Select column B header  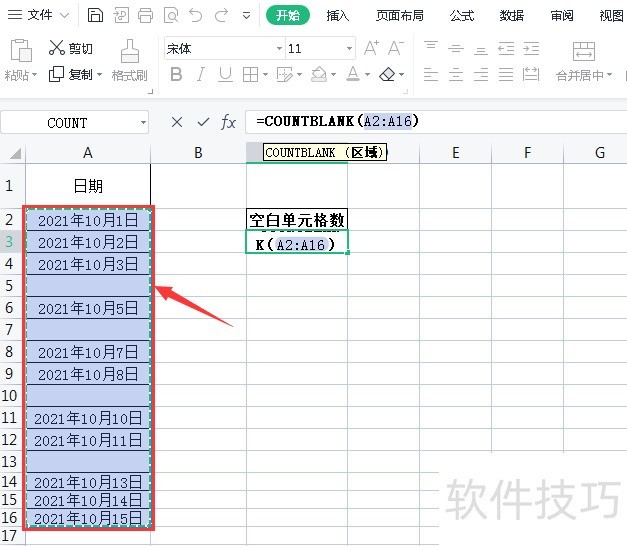tap(198, 153)
